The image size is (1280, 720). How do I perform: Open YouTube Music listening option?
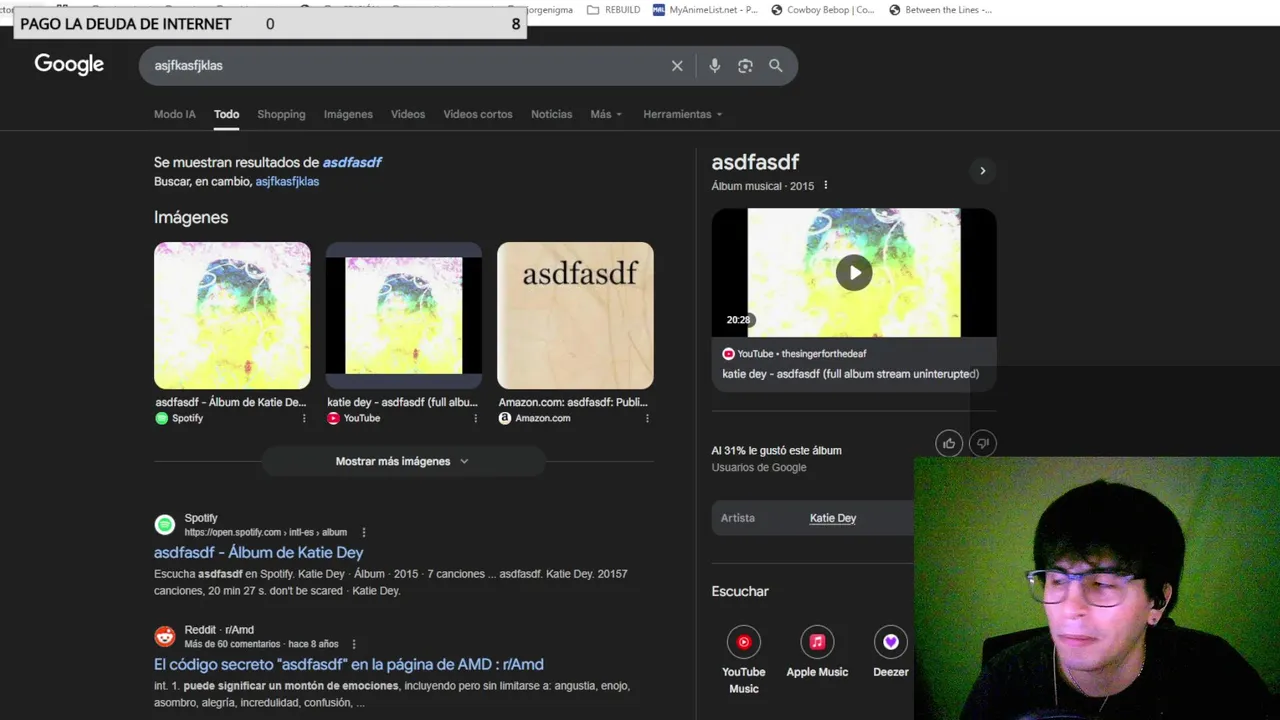(x=743, y=659)
